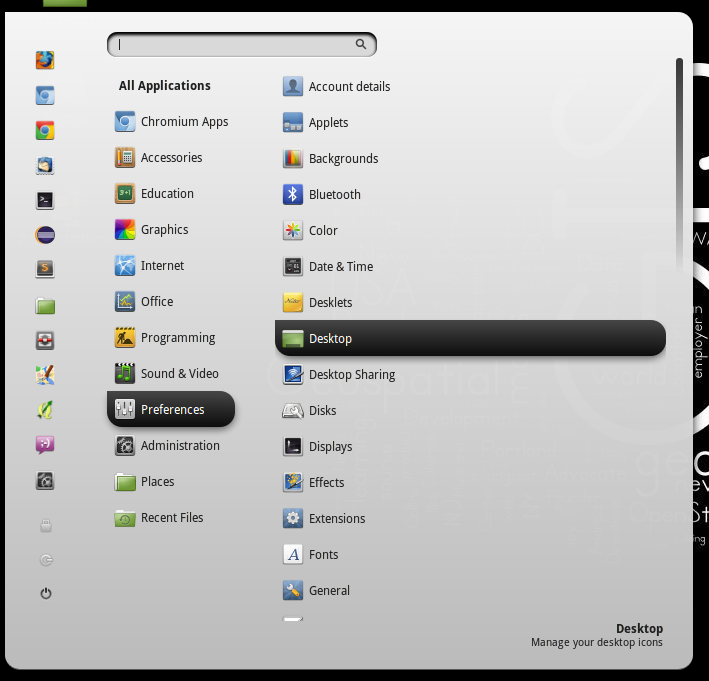
Task: Launch the highlighted Desktop entry
Action: 470,338
